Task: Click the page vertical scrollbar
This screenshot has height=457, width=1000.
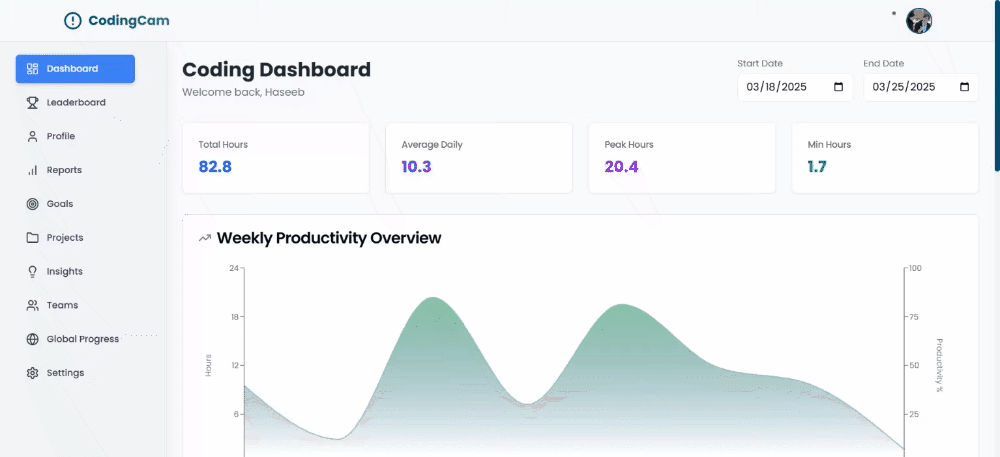Action: 997,86
